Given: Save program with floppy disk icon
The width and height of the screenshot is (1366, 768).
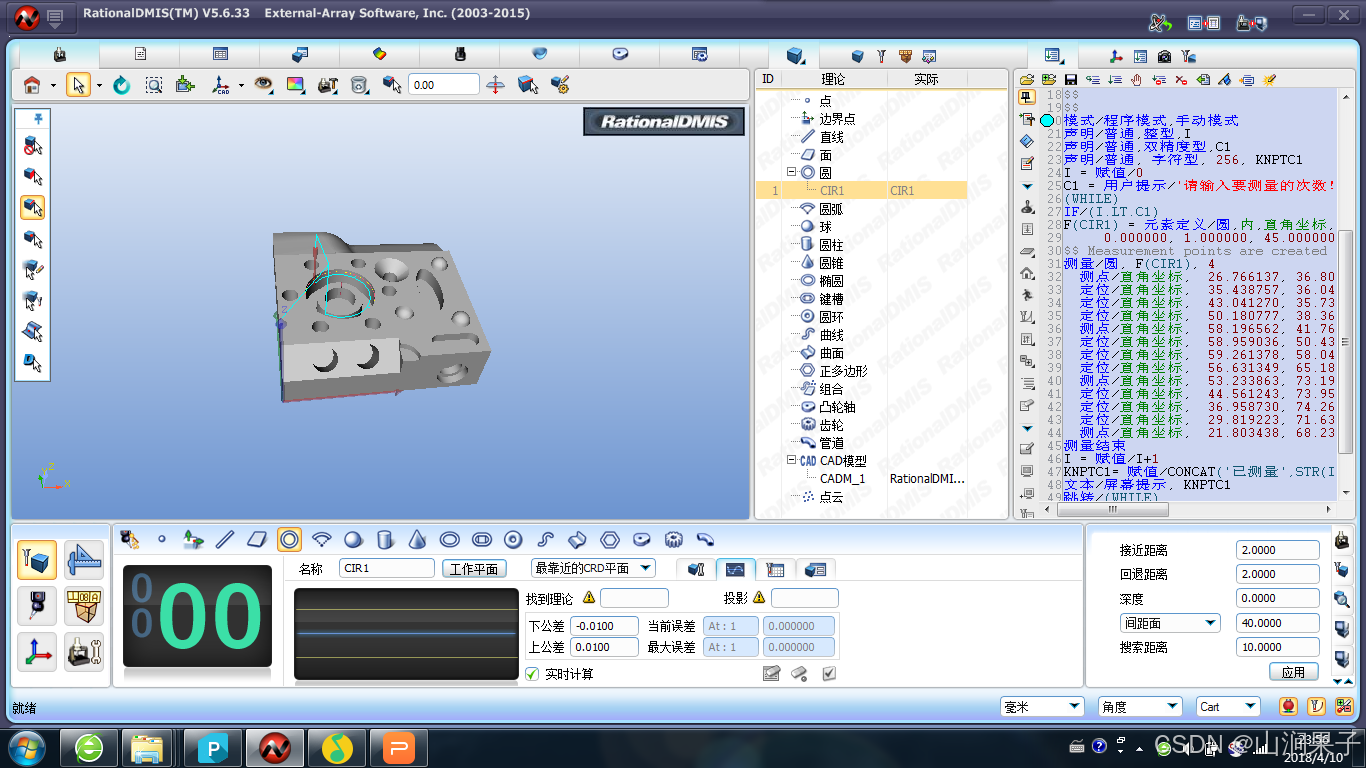Looking at the screenshot, I should [x=1071, y=79].
